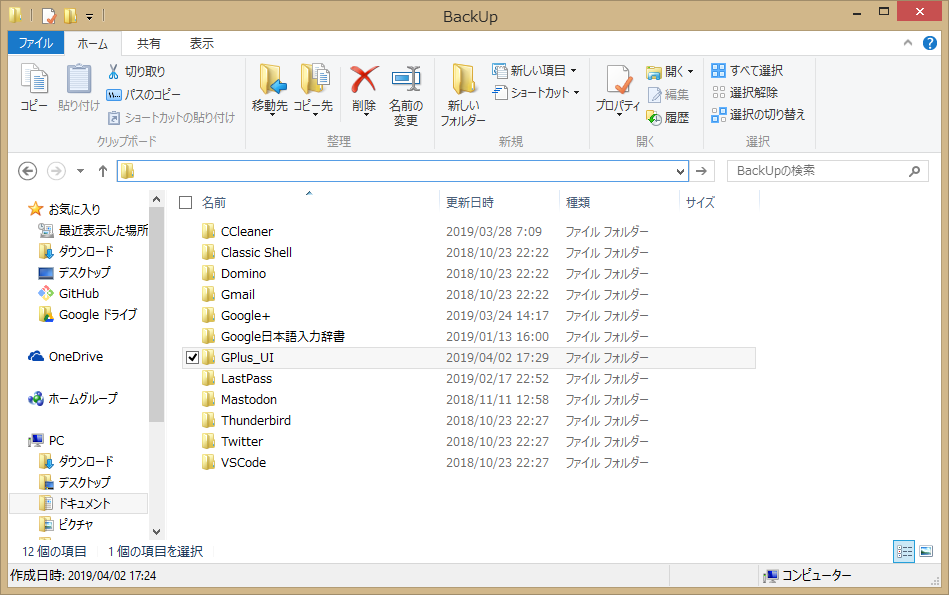Image resolution: width=949 pixels, height=595 pixels.
Task: Uncheck the GPlus_UI folder checkbox
Action: click(x=193, y=358)
